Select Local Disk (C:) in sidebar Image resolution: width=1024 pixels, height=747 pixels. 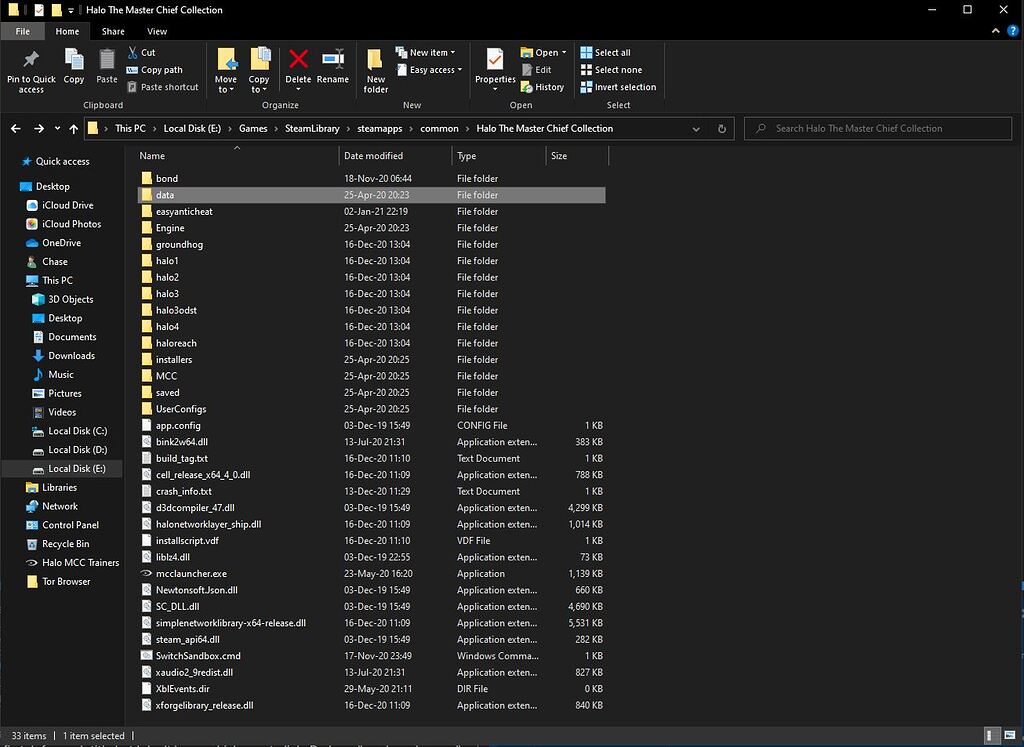coord(78,431)
